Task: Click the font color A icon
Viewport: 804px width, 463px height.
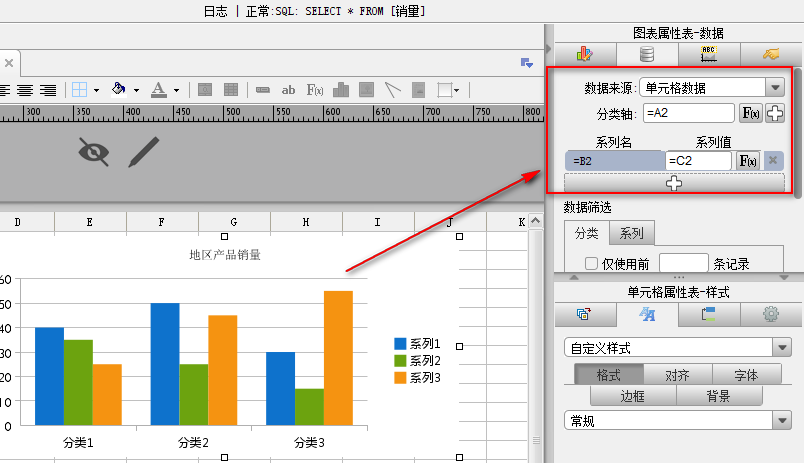Action: [158, 90]
